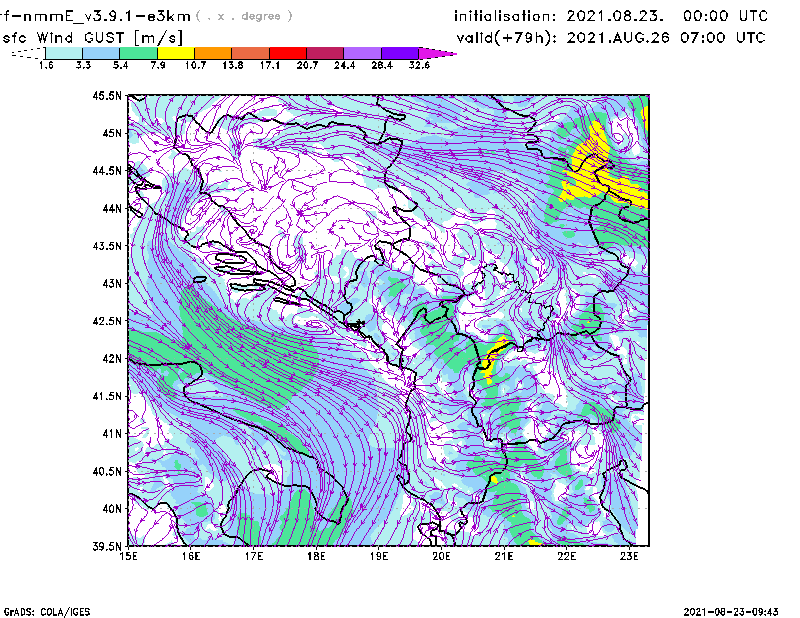The image size is (800, 618).
Task: Click the '40N' latitude label
Action: pyautogui.click(x=112, y=509)
